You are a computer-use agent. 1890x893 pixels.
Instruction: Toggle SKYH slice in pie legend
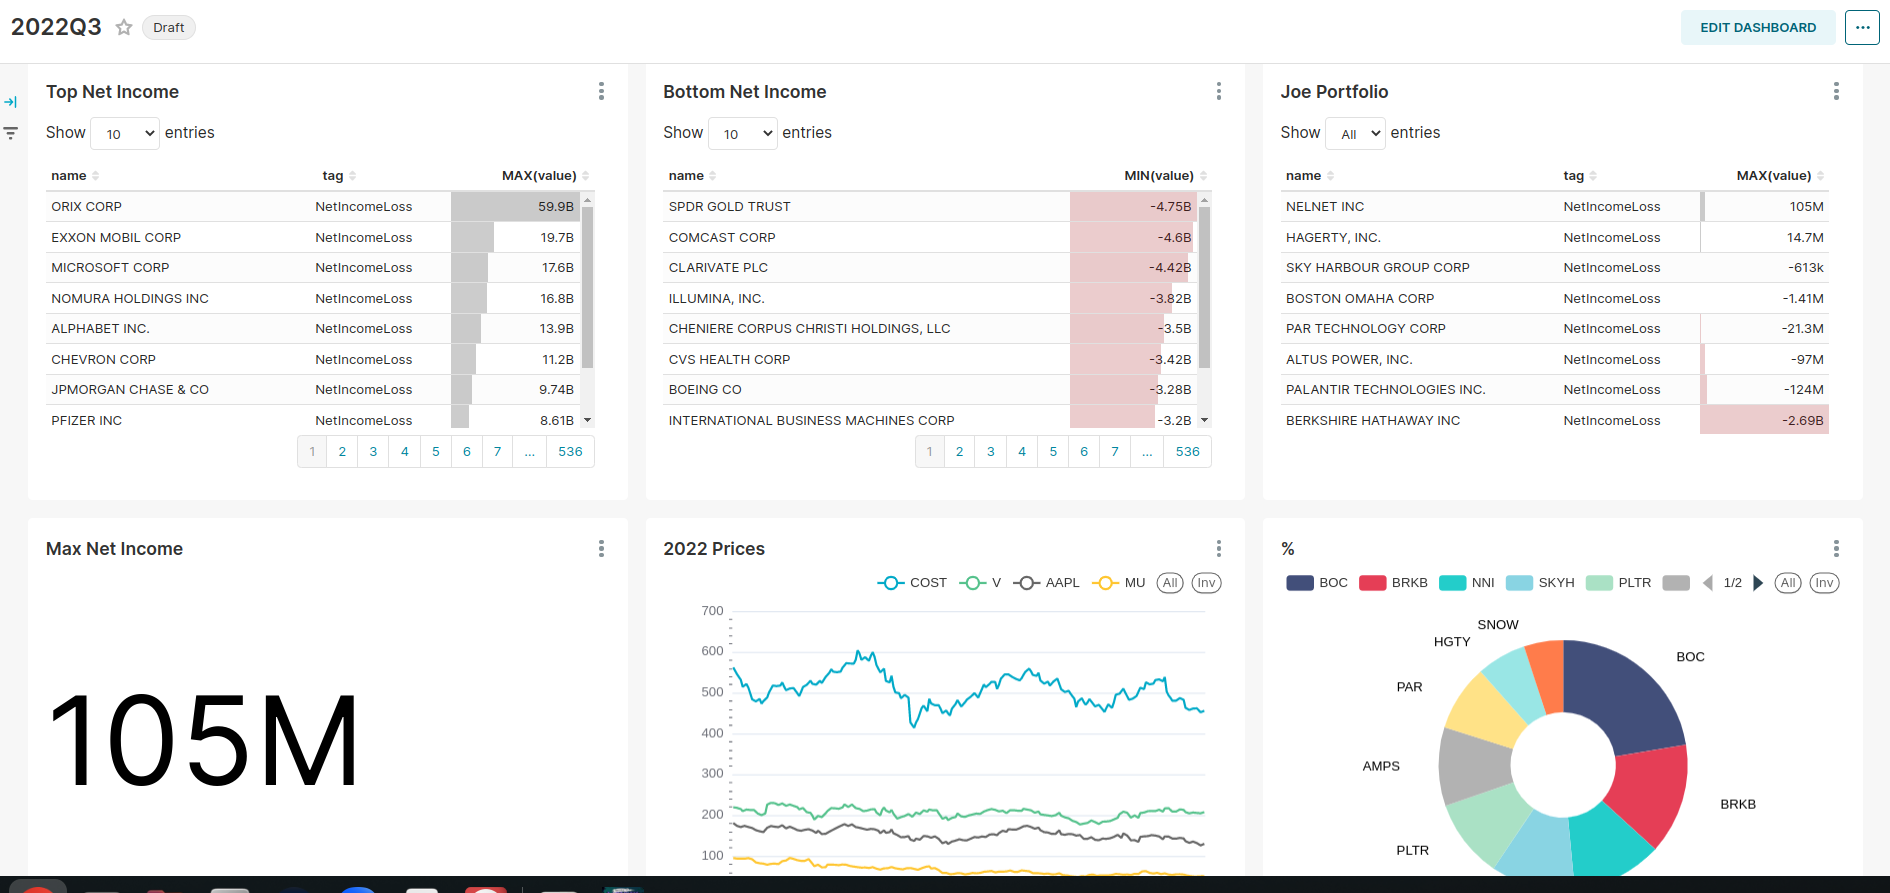pos(1540,583)
